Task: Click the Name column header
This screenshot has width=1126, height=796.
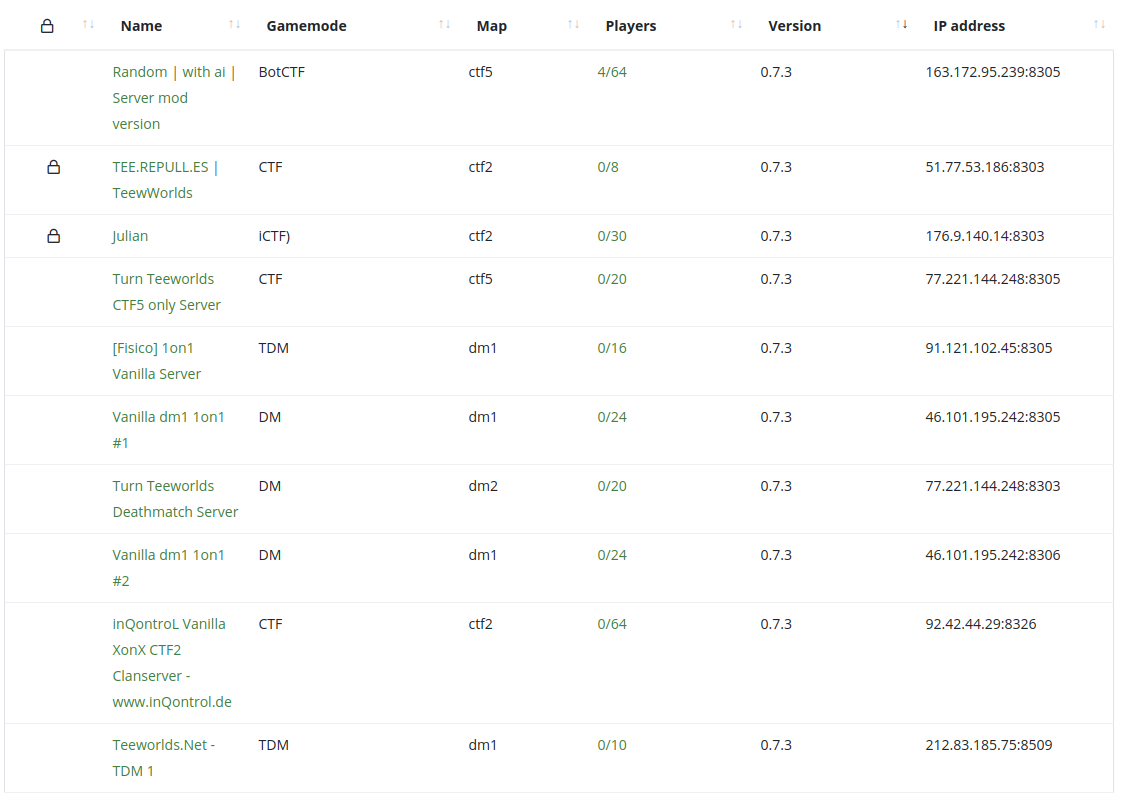Action: tap(141, 26)
